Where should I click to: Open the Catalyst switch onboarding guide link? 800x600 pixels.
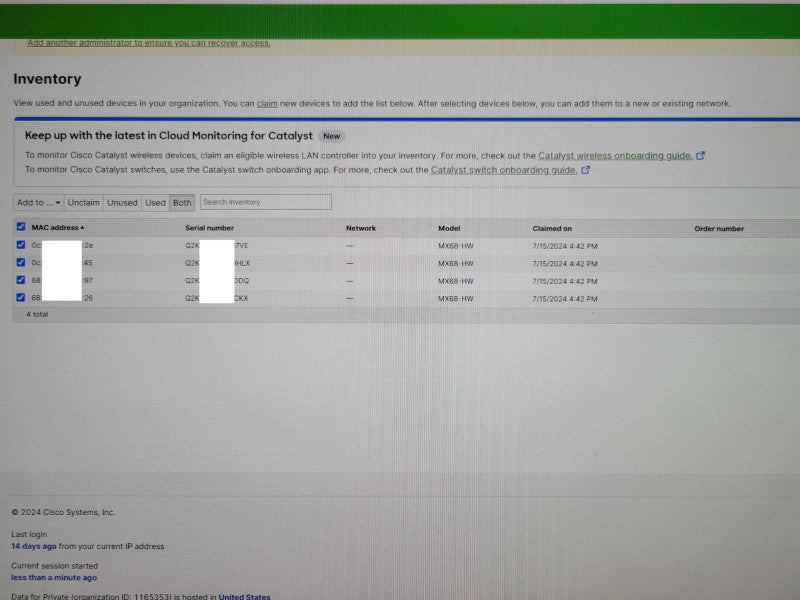tap(504, 170)
